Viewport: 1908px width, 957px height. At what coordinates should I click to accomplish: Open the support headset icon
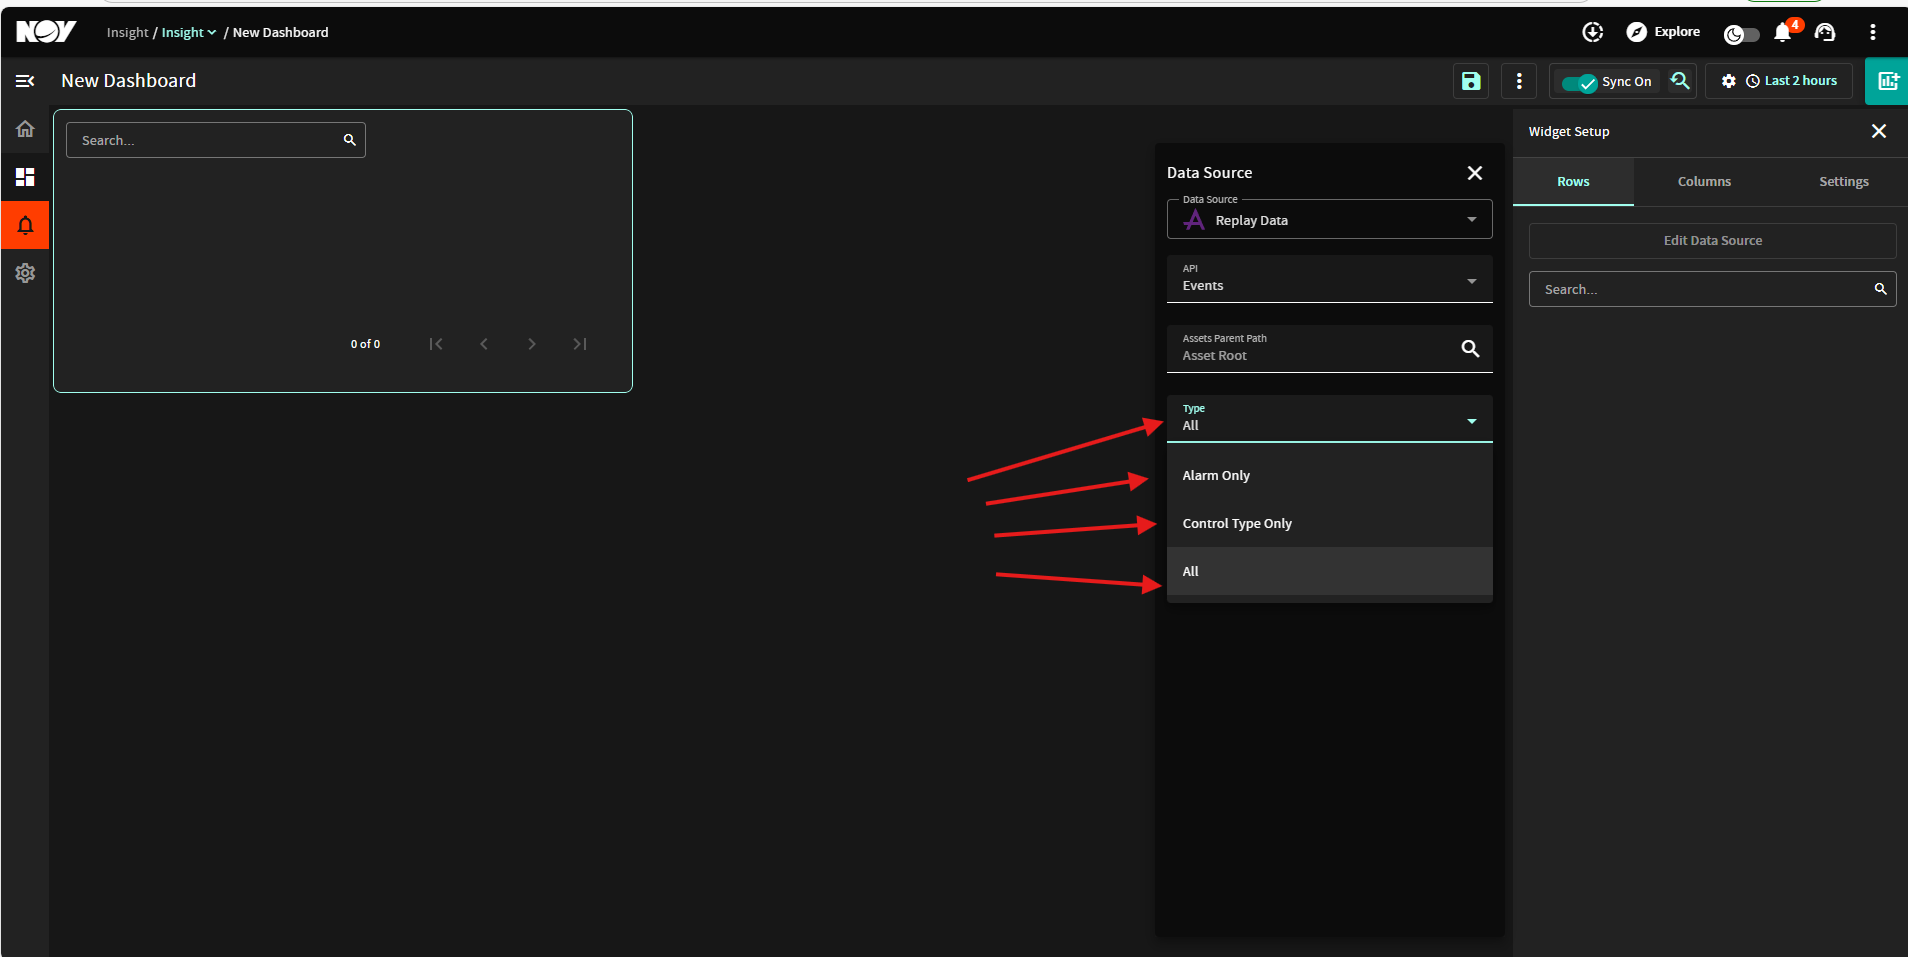coord(1825,32)
